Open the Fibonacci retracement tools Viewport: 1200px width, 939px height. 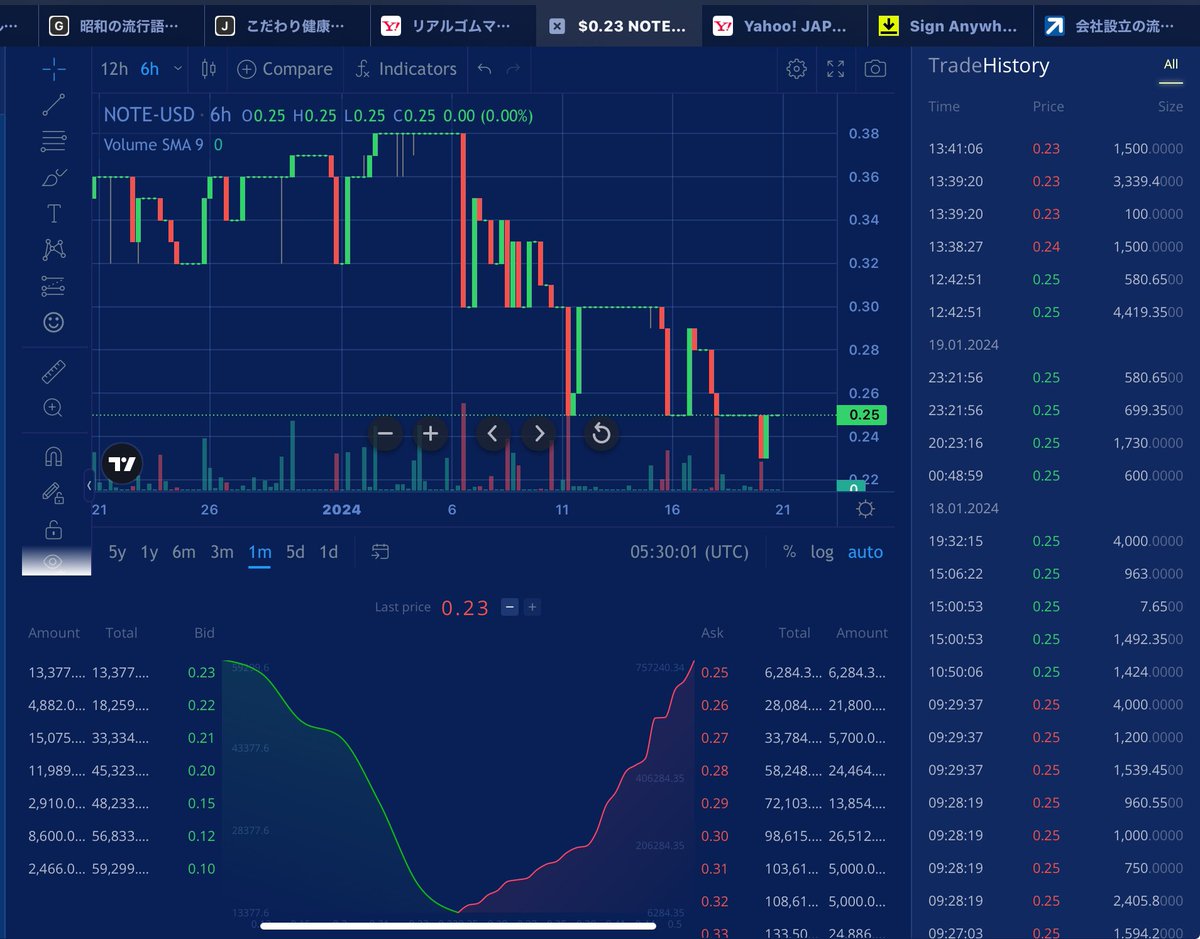tap(54, 141)
